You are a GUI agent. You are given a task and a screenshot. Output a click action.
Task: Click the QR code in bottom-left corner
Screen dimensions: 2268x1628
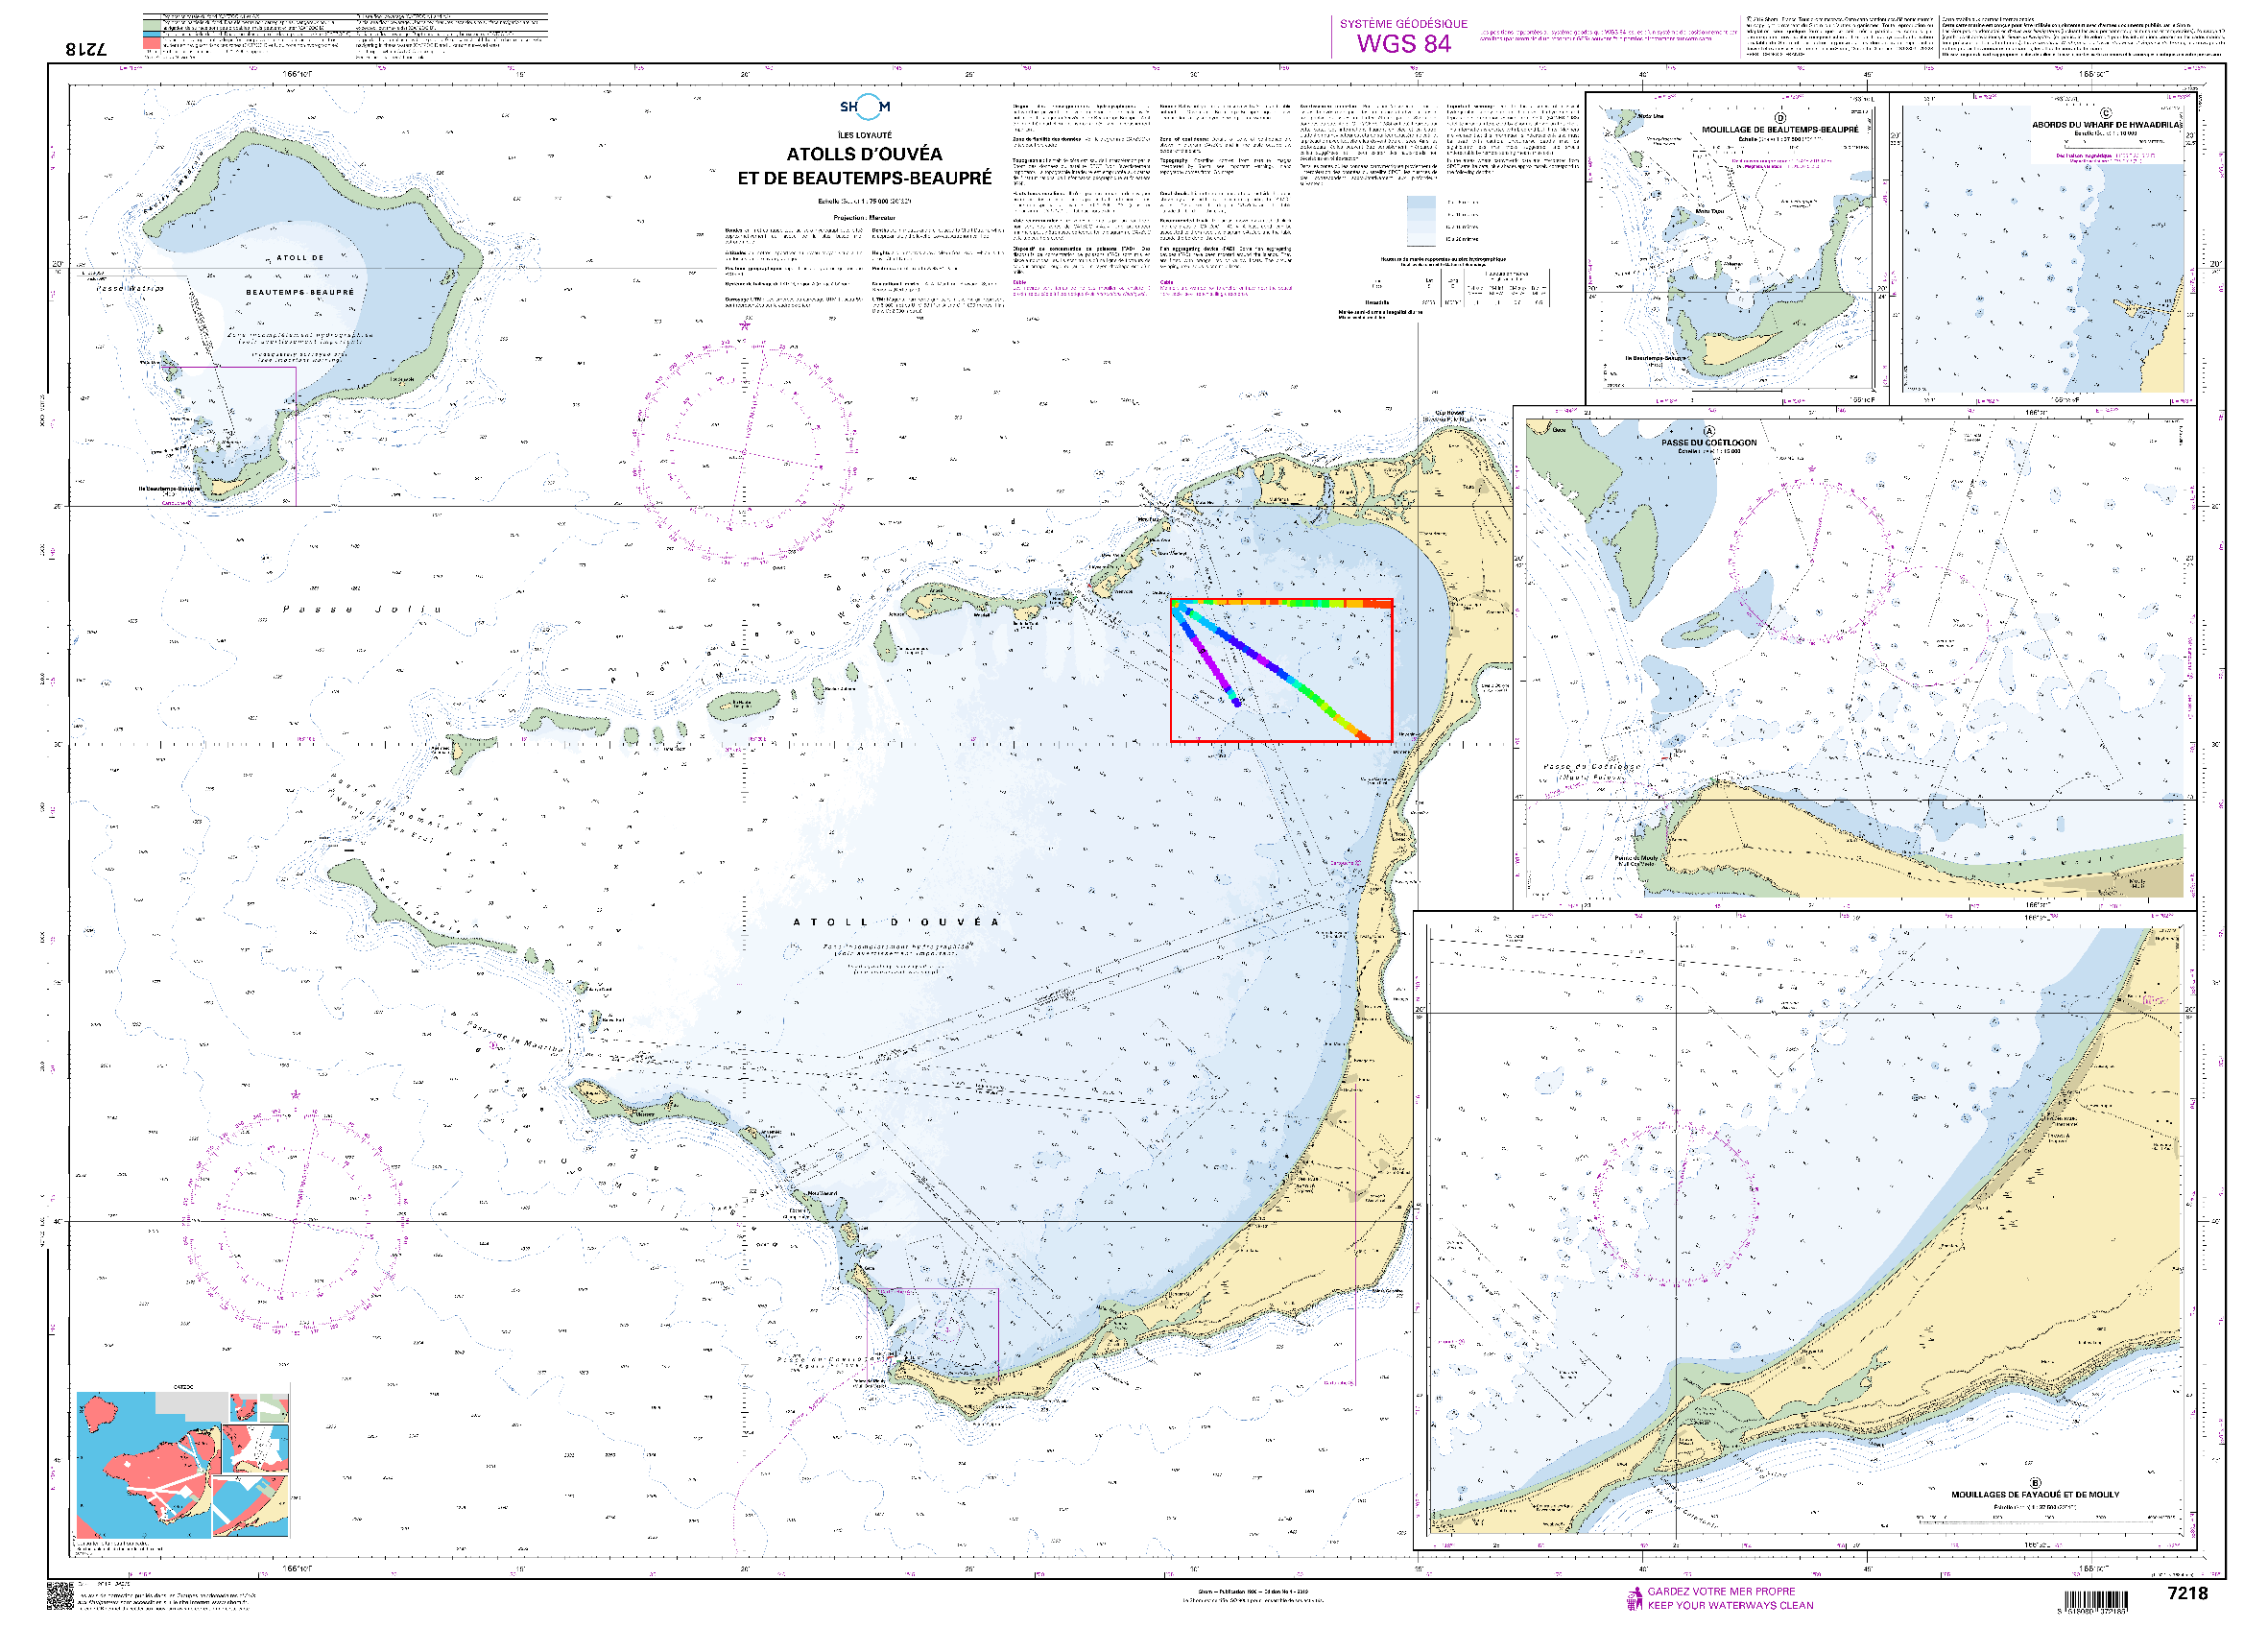[61, 1595]
